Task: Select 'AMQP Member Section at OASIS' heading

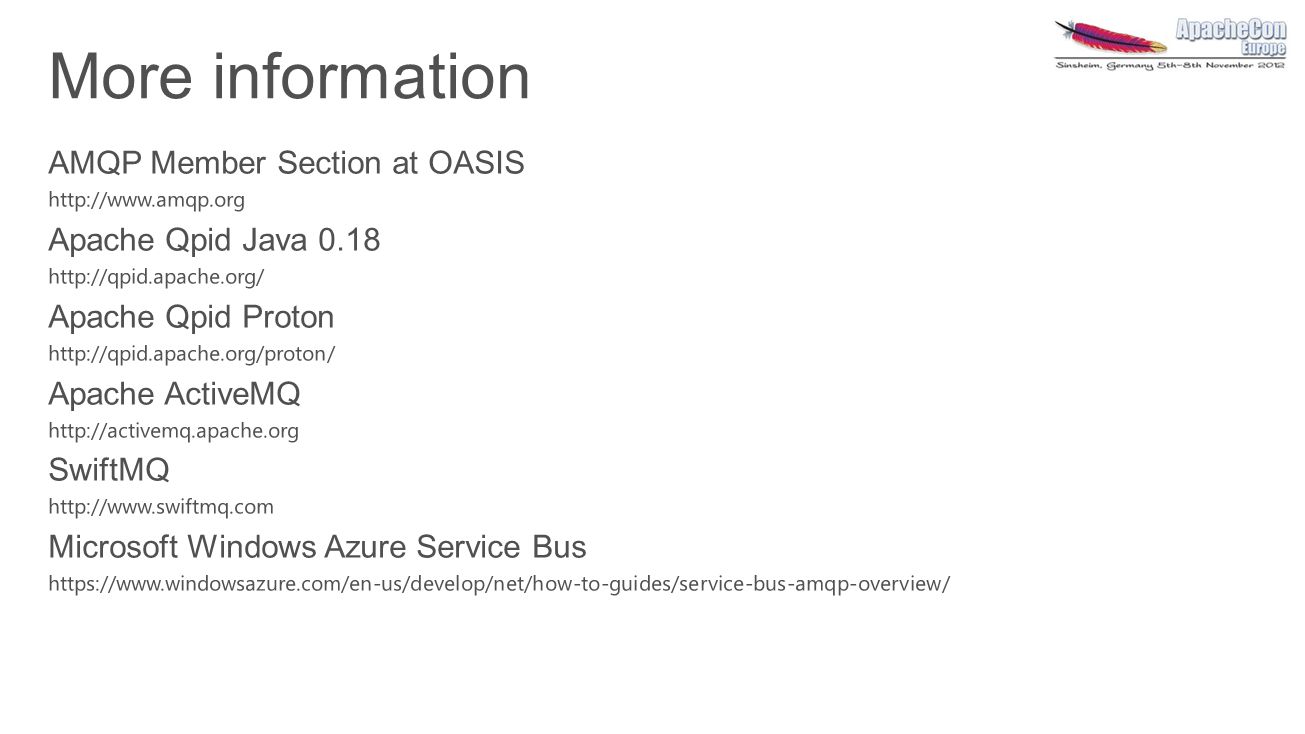Action: point(287,163)
